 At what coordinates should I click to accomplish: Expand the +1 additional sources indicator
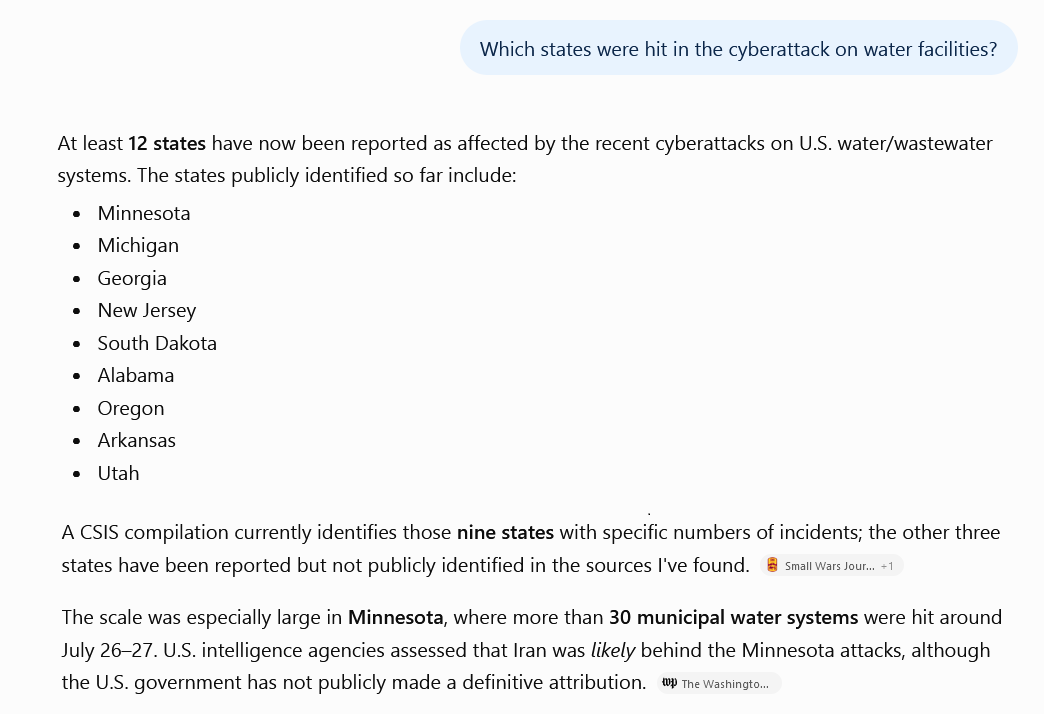887,566
